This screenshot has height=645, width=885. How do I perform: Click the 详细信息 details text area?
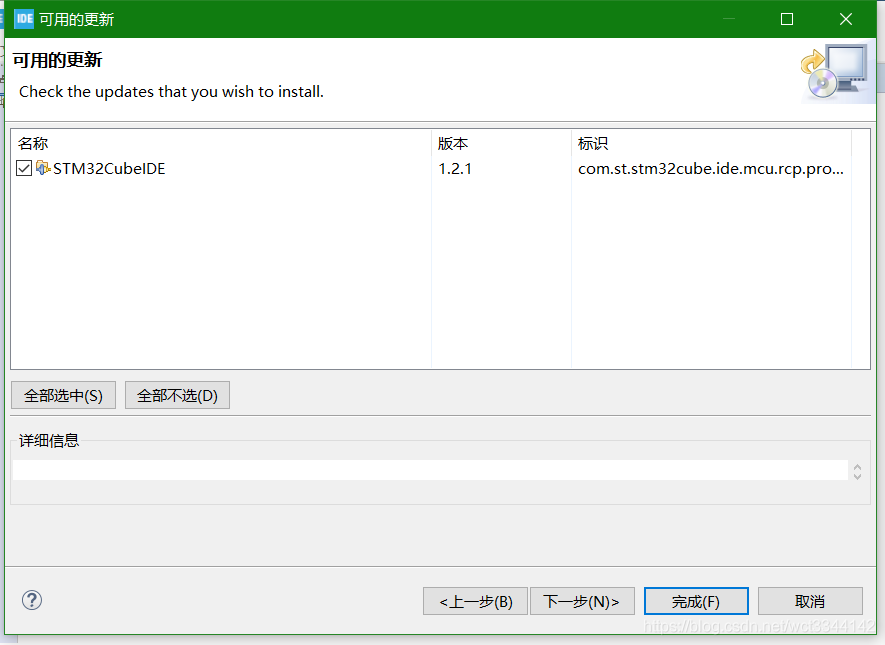(x=430, y=470)
